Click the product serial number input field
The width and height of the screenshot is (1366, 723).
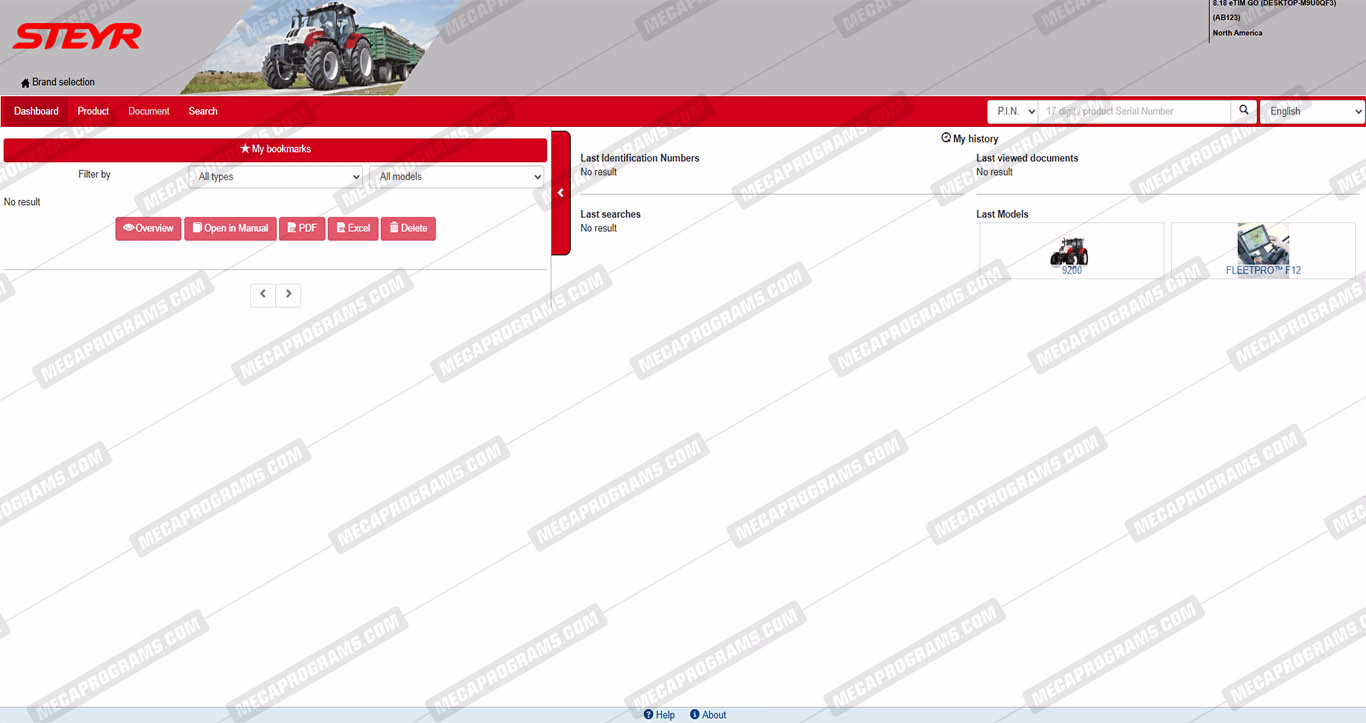coord(1134,111)
